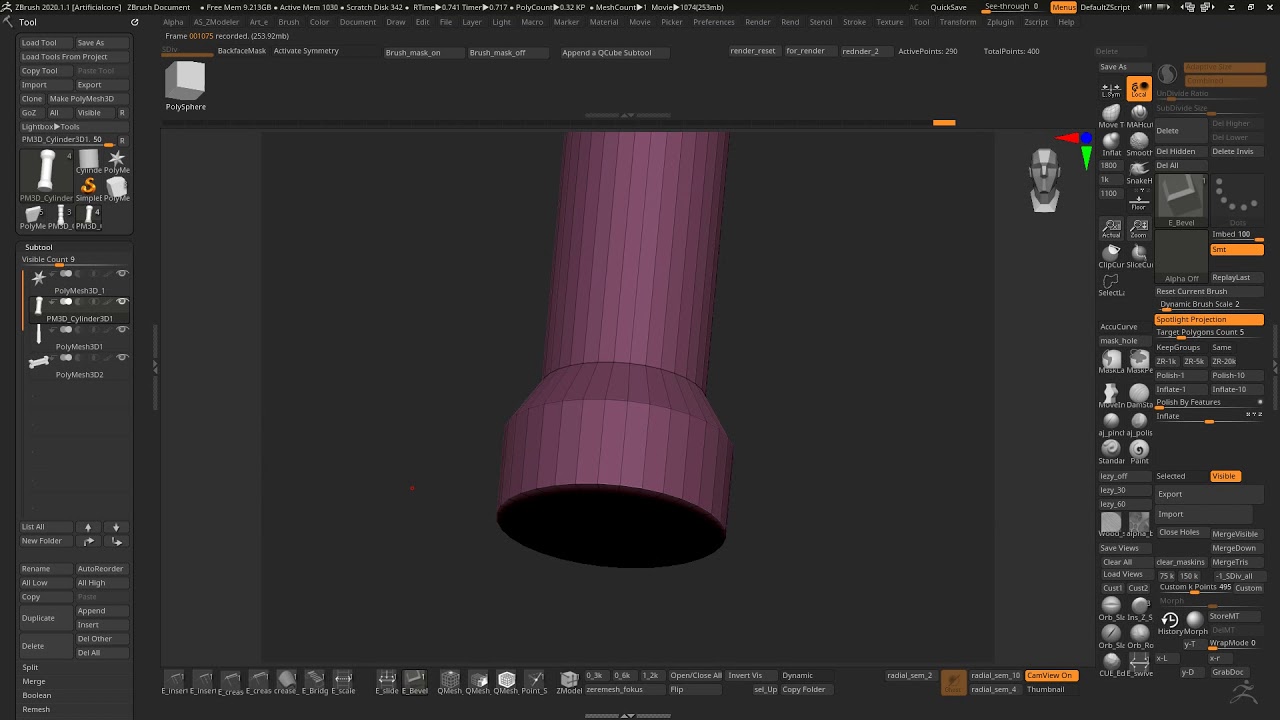Select the CUE_Ed brush icon
This screenshot has height=720, width=1280.
click(1111, 664)
